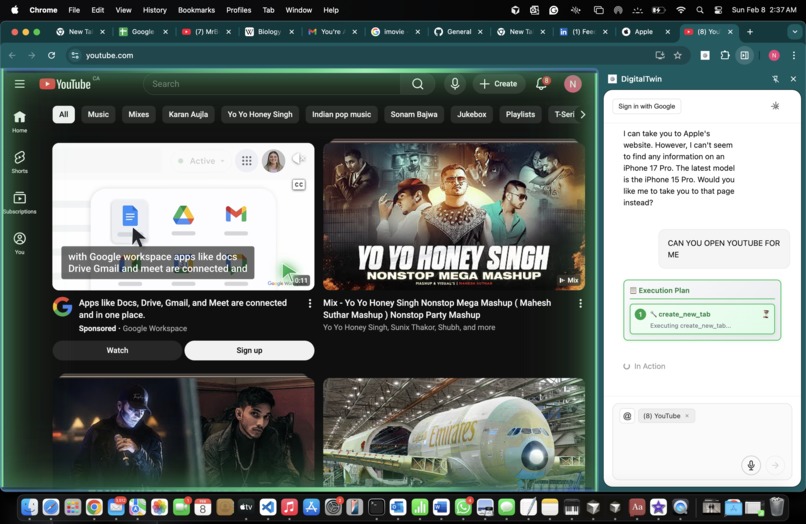The width and height of the screenshot is (806, 524).
Task: Open macOS Control Center in menu bar
Action: click(x=718, y=10)
